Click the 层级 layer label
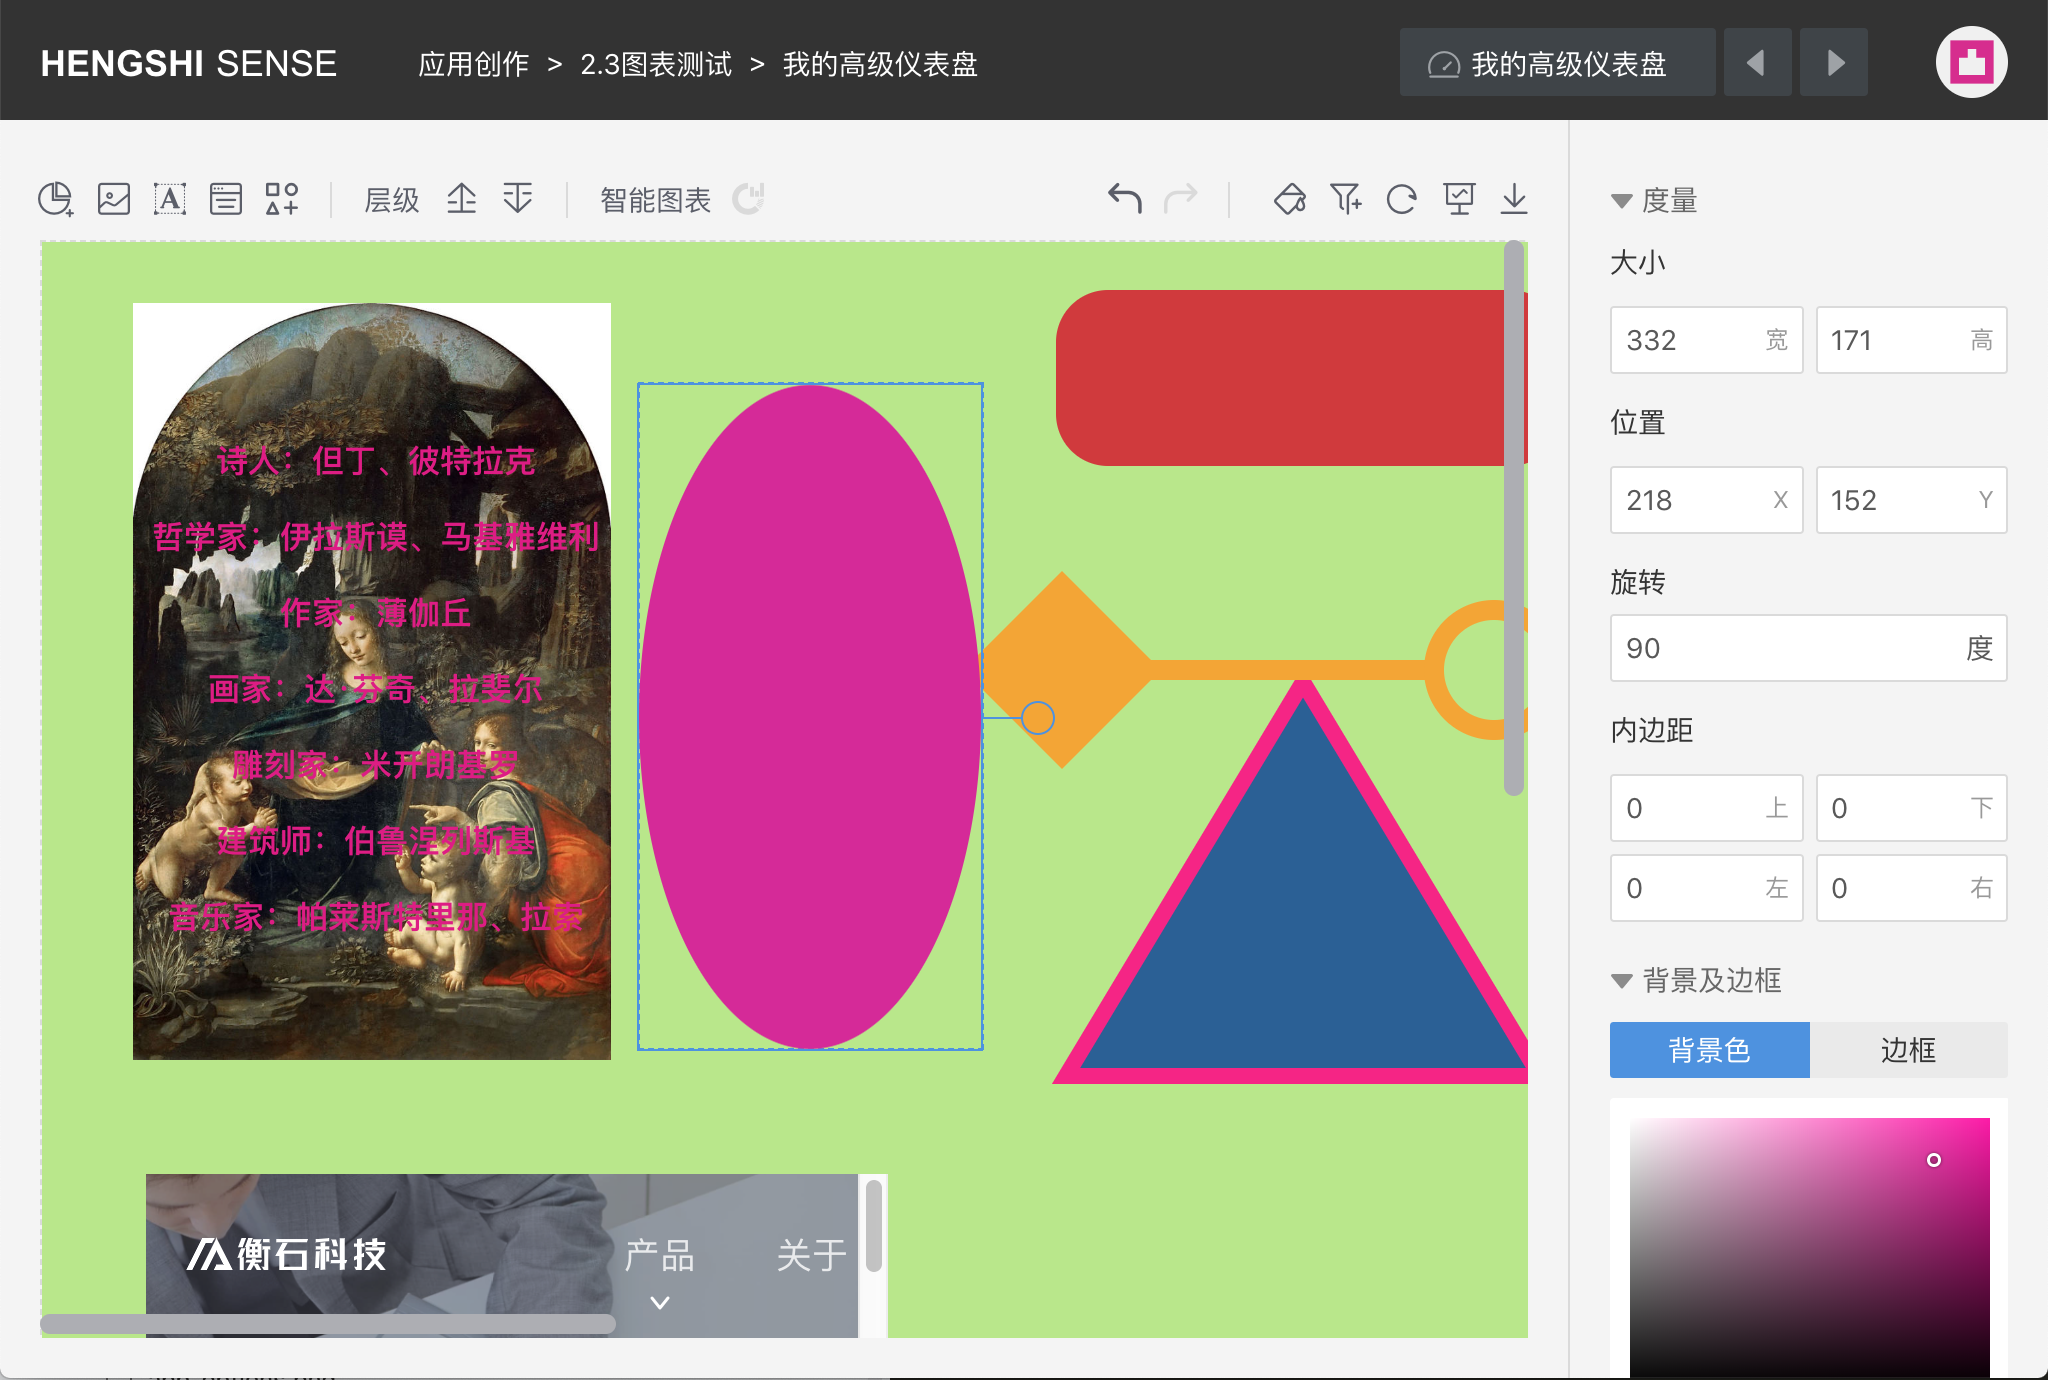The image size is (2048, 1380). [391, 200]
